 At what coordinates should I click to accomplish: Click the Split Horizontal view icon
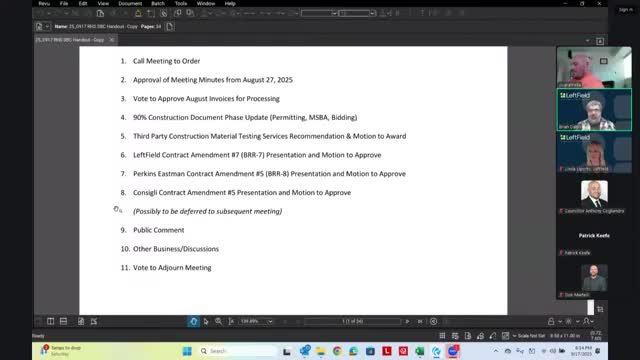pyautogui.click(x=63, y=321)
